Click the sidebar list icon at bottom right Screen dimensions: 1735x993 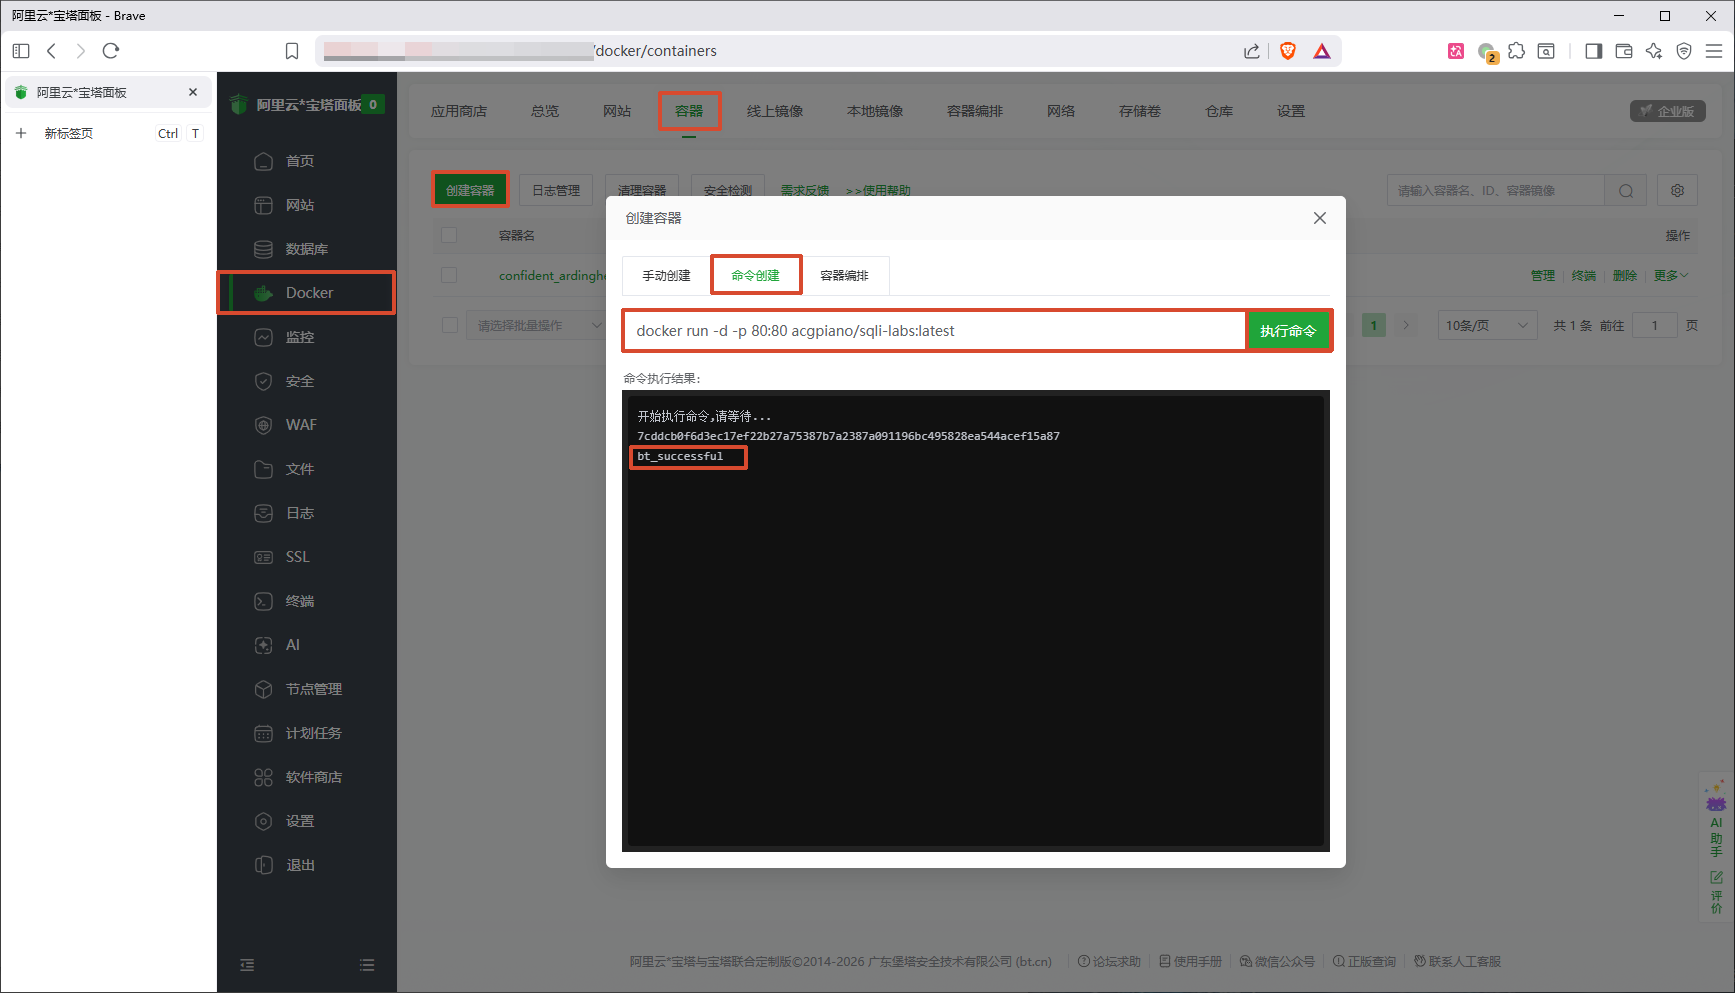click(367, 965)
